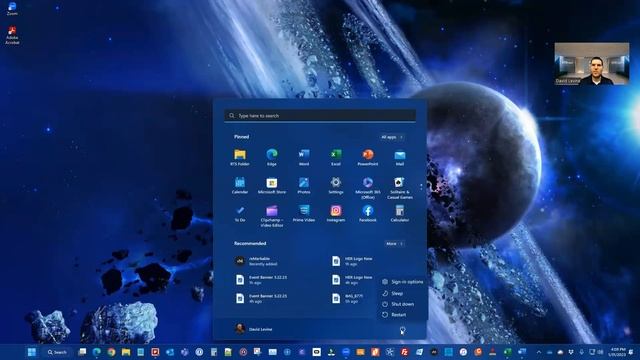The width and height of the screenshot is (640, 360).
Task: Click the Windows Start button on taskbar
Action: [32, 352]
